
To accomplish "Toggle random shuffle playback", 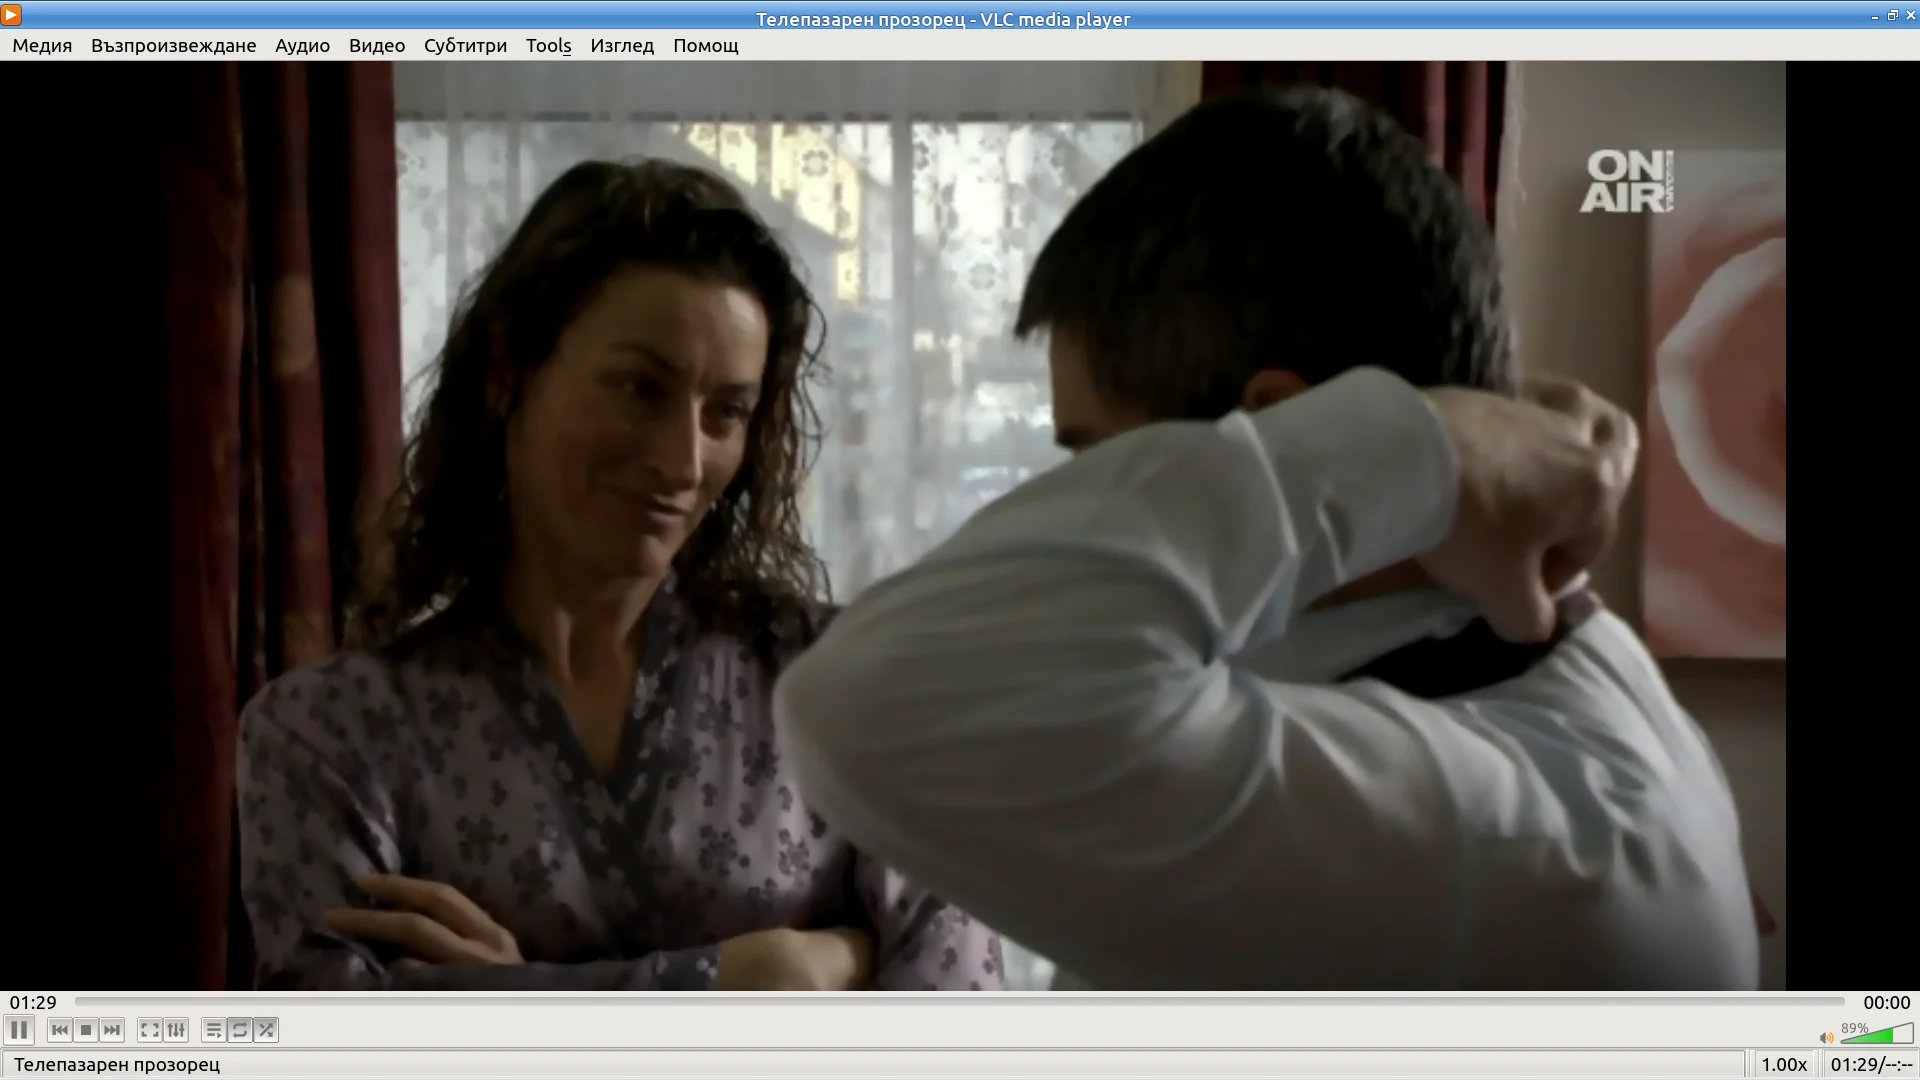I will [266, 1030].
